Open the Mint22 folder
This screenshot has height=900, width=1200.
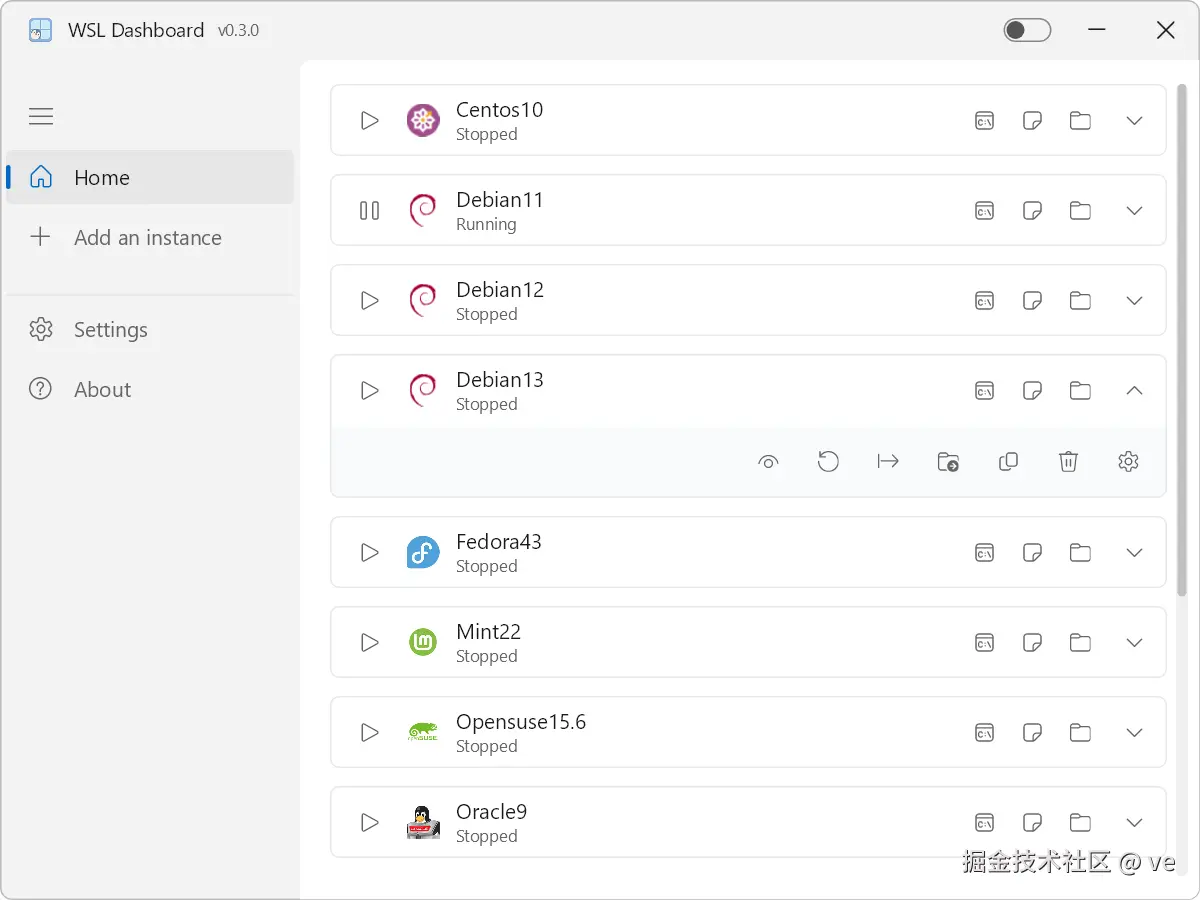[x=1080, y=643]
